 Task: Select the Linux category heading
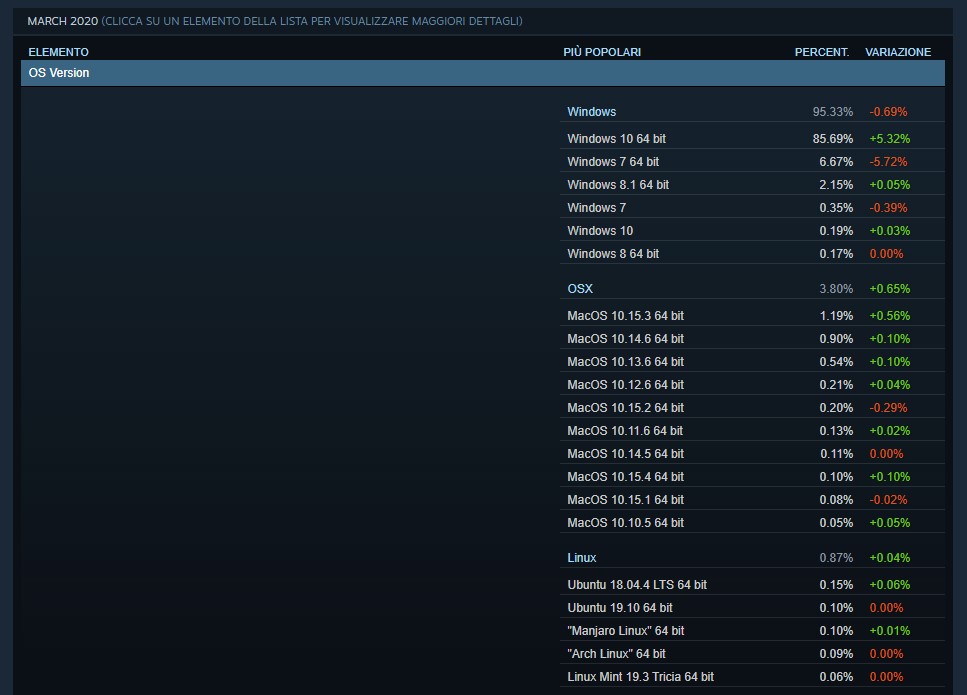(x=582, y=557)
